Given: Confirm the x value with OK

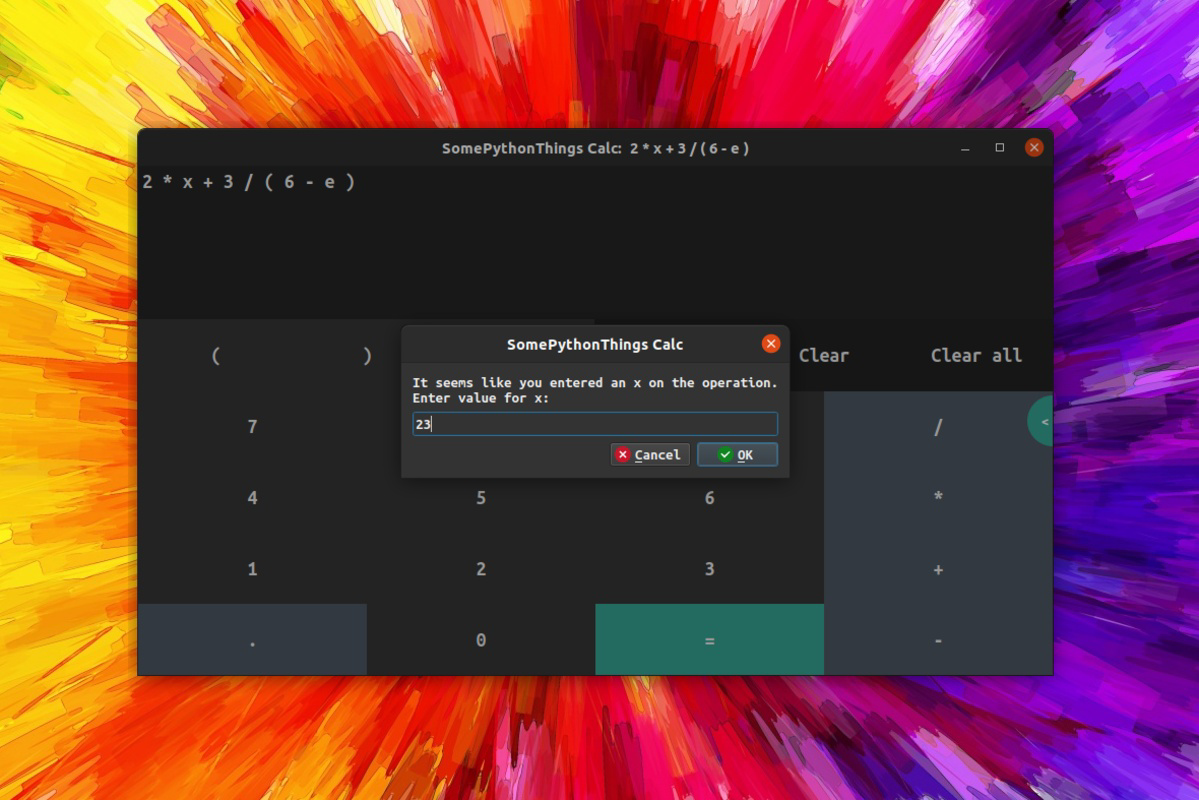Looking at the screenshot, I should point(737,455).
